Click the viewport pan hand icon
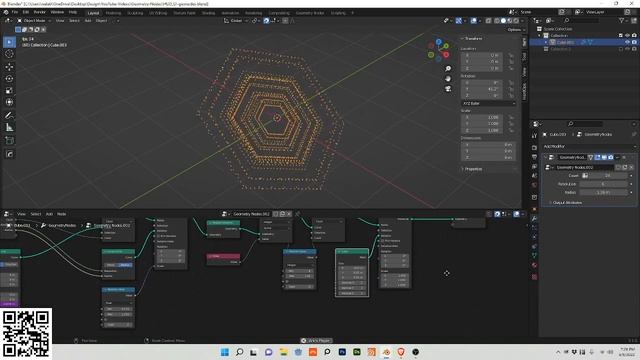 click(x=448, y=79)
